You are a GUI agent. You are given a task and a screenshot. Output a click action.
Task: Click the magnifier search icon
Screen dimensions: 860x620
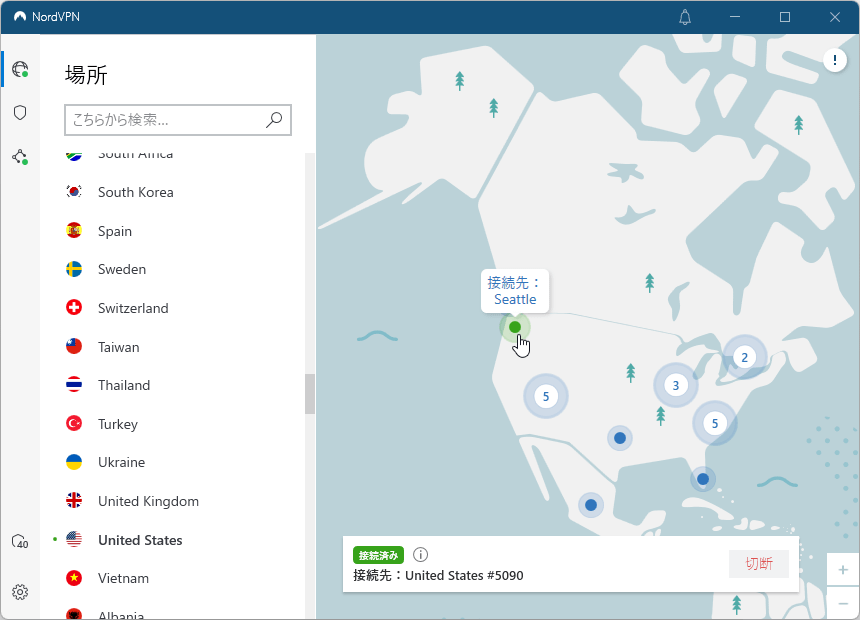coord(274,120)
